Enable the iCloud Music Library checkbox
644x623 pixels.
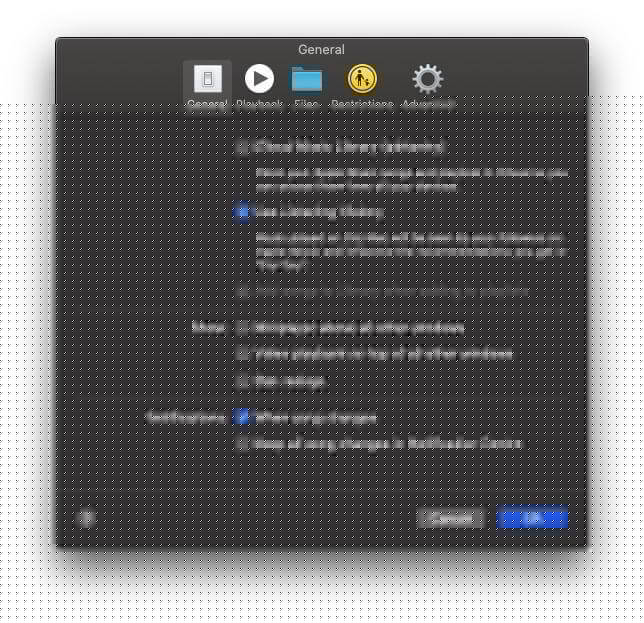tap(243, 147)
